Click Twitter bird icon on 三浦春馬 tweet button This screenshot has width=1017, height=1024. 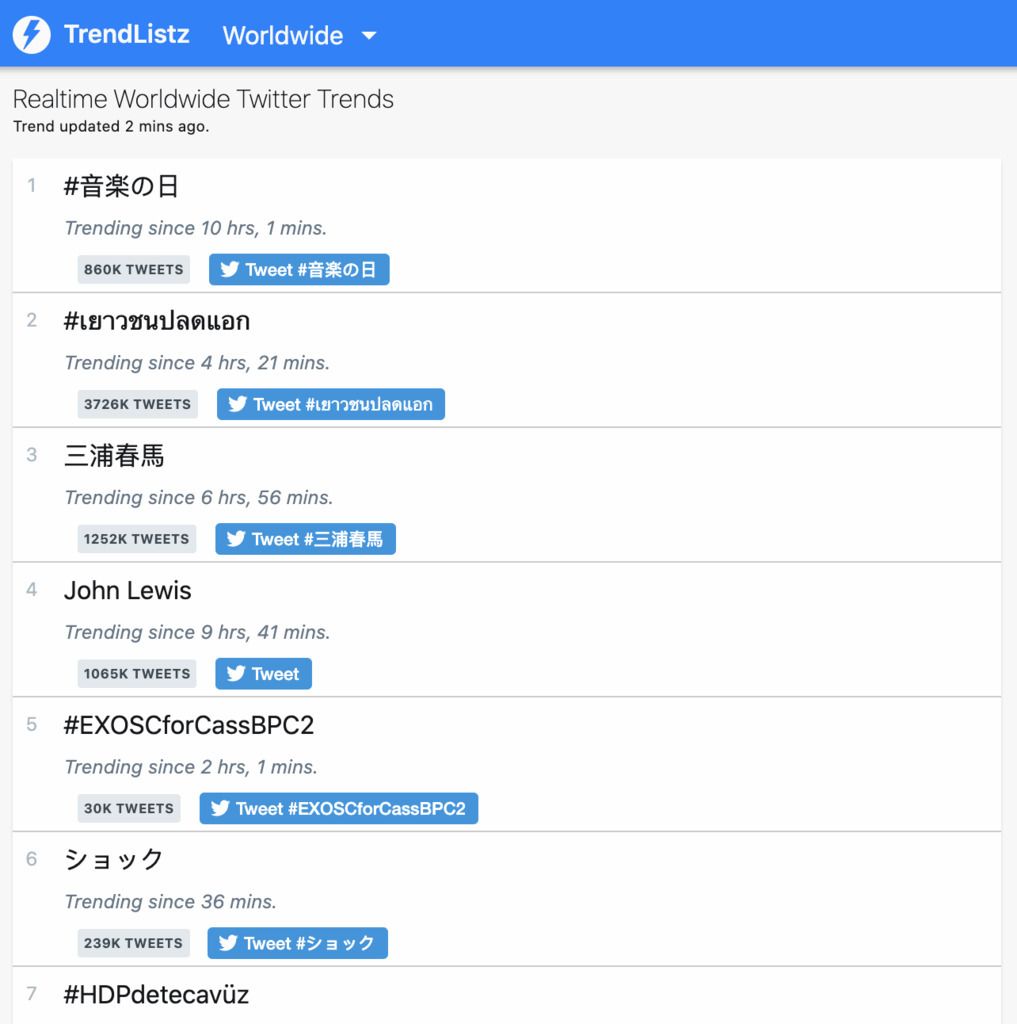[x=236, y=539]
